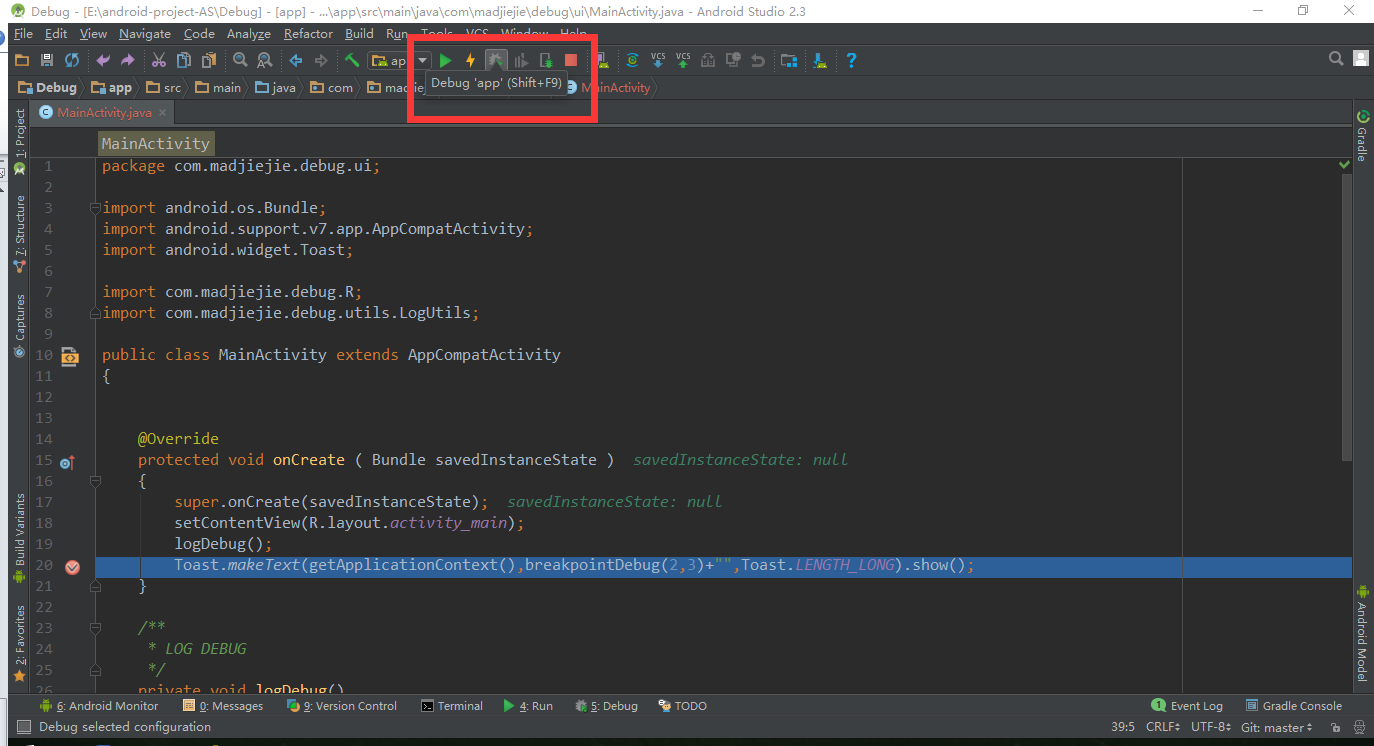Open the Android Monitor panel
1374x746 pixels.
[98, 706]
